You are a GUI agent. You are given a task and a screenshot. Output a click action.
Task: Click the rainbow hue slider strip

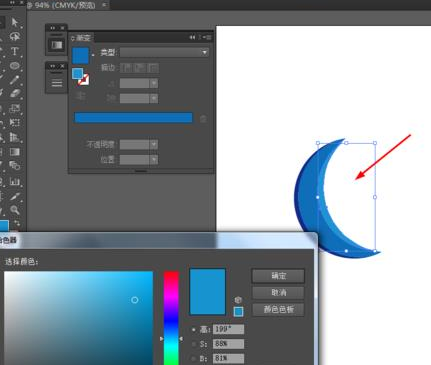[x=171, y=318]
